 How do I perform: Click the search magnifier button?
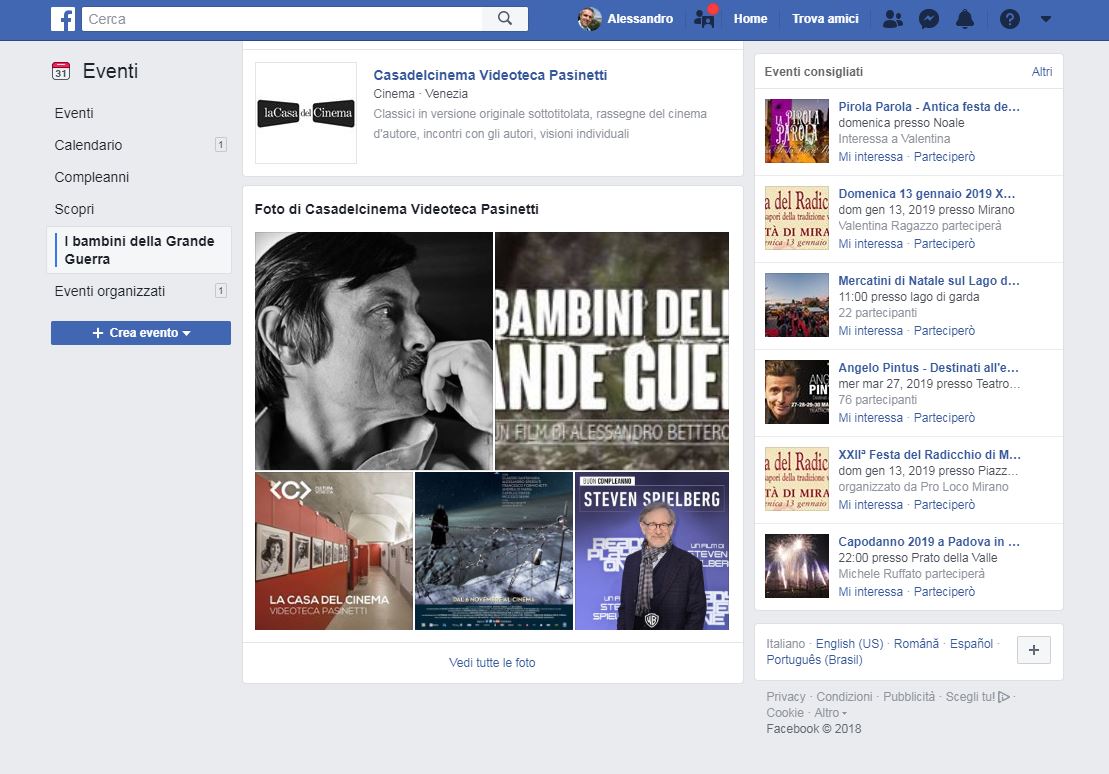(504, 18)
